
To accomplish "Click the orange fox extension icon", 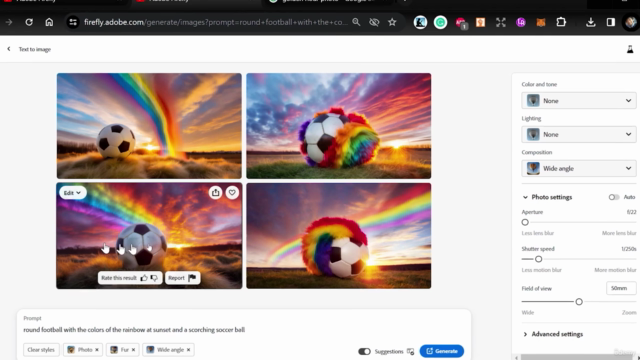I will [x=541, y=22].
